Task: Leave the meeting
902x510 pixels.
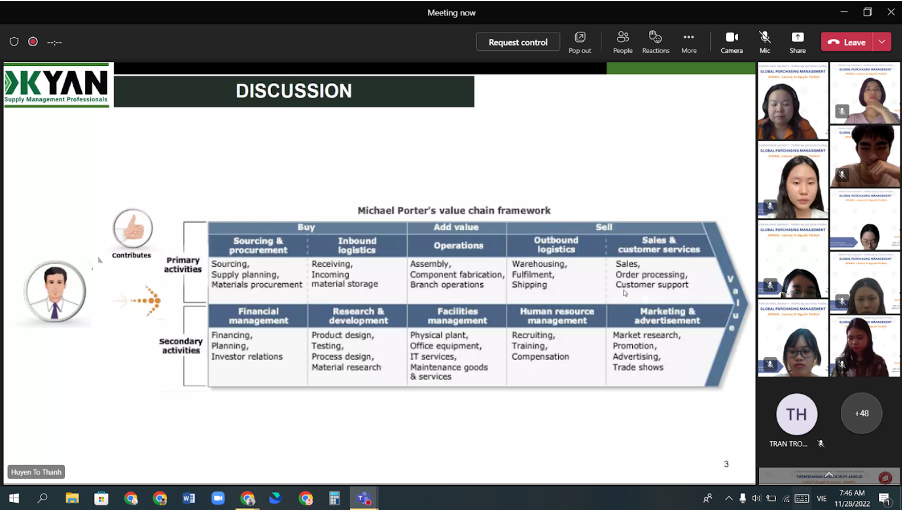Action: [847, 42]
